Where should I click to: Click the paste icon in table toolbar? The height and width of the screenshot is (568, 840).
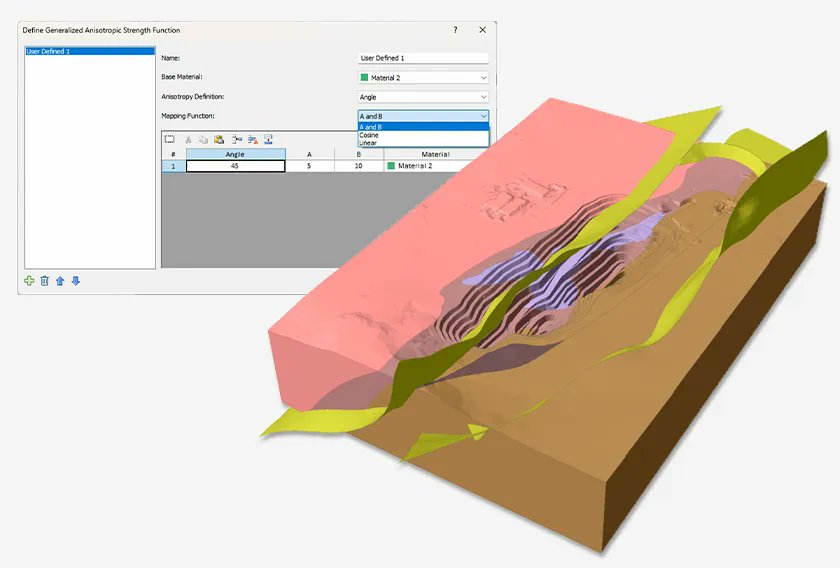coord(219,140)
